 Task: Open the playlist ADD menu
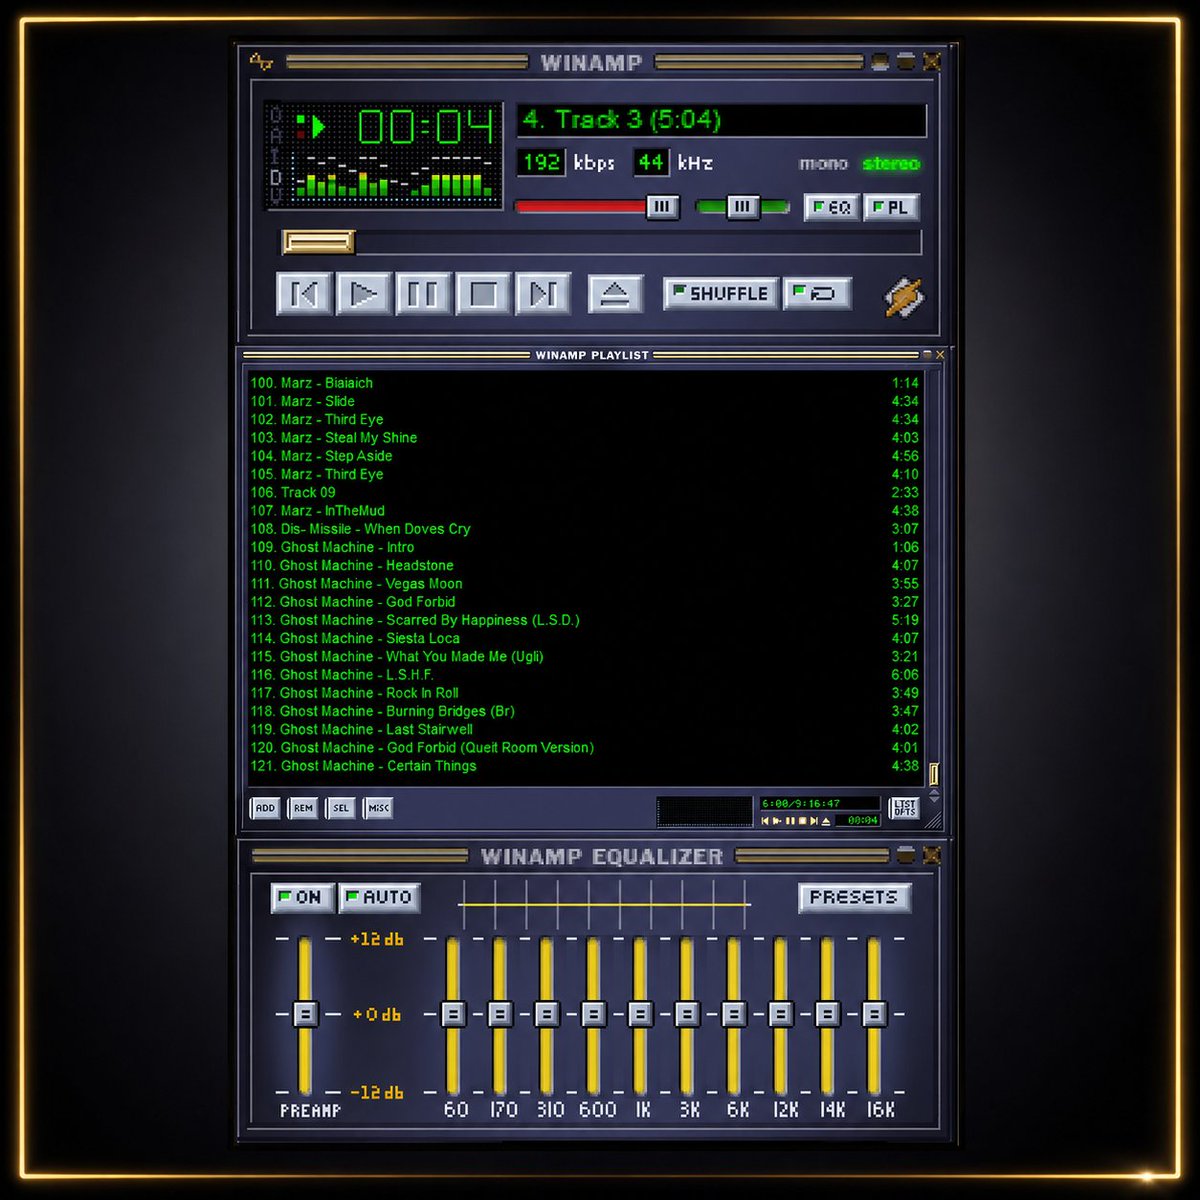point(265,808)
